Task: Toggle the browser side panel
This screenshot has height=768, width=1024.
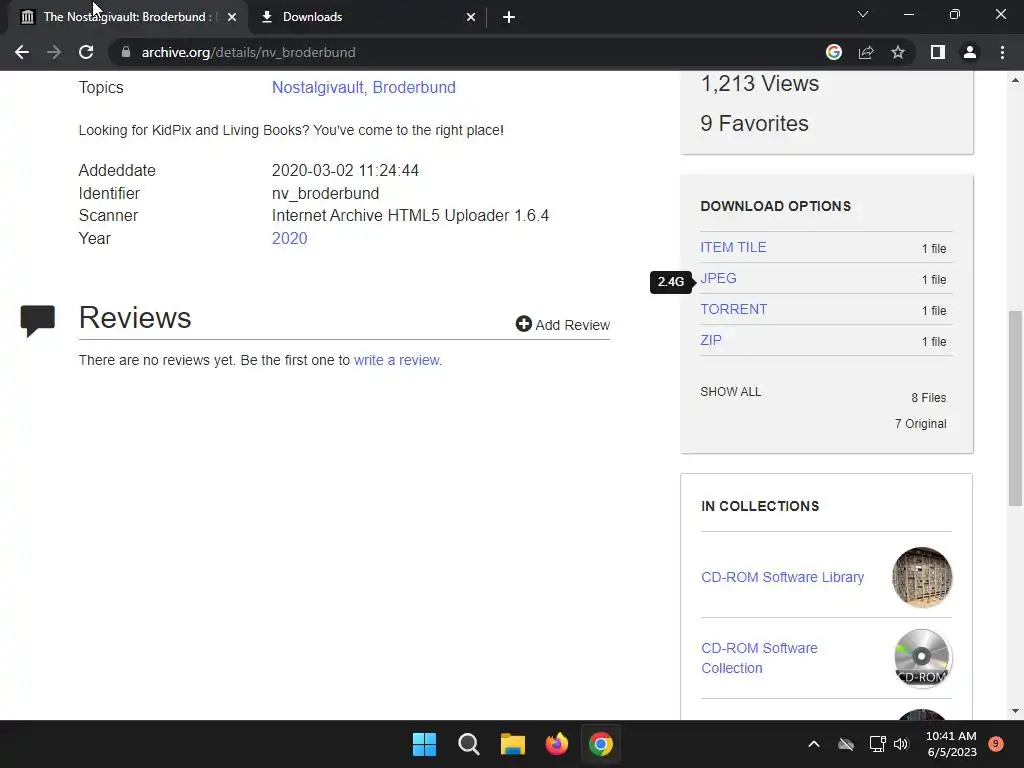Action: pos(938,52)
